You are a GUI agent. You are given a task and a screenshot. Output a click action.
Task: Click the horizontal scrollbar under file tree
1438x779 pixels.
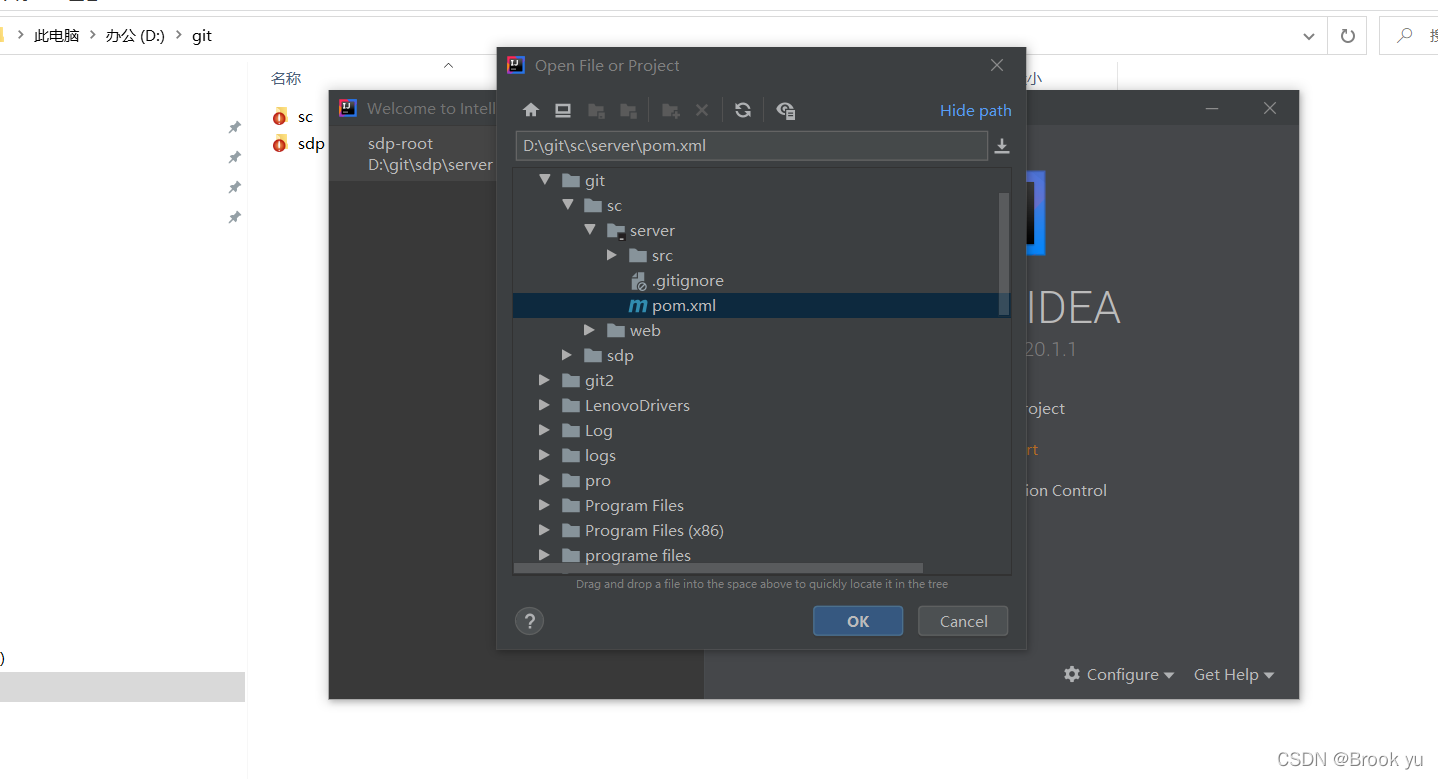tap(718, 568)
